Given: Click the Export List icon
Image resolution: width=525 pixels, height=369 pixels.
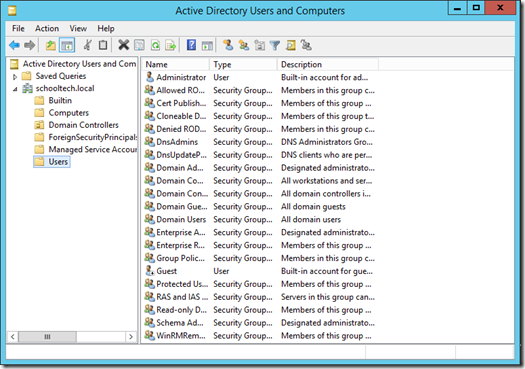Looking at the screenshot, I should 171,45.
